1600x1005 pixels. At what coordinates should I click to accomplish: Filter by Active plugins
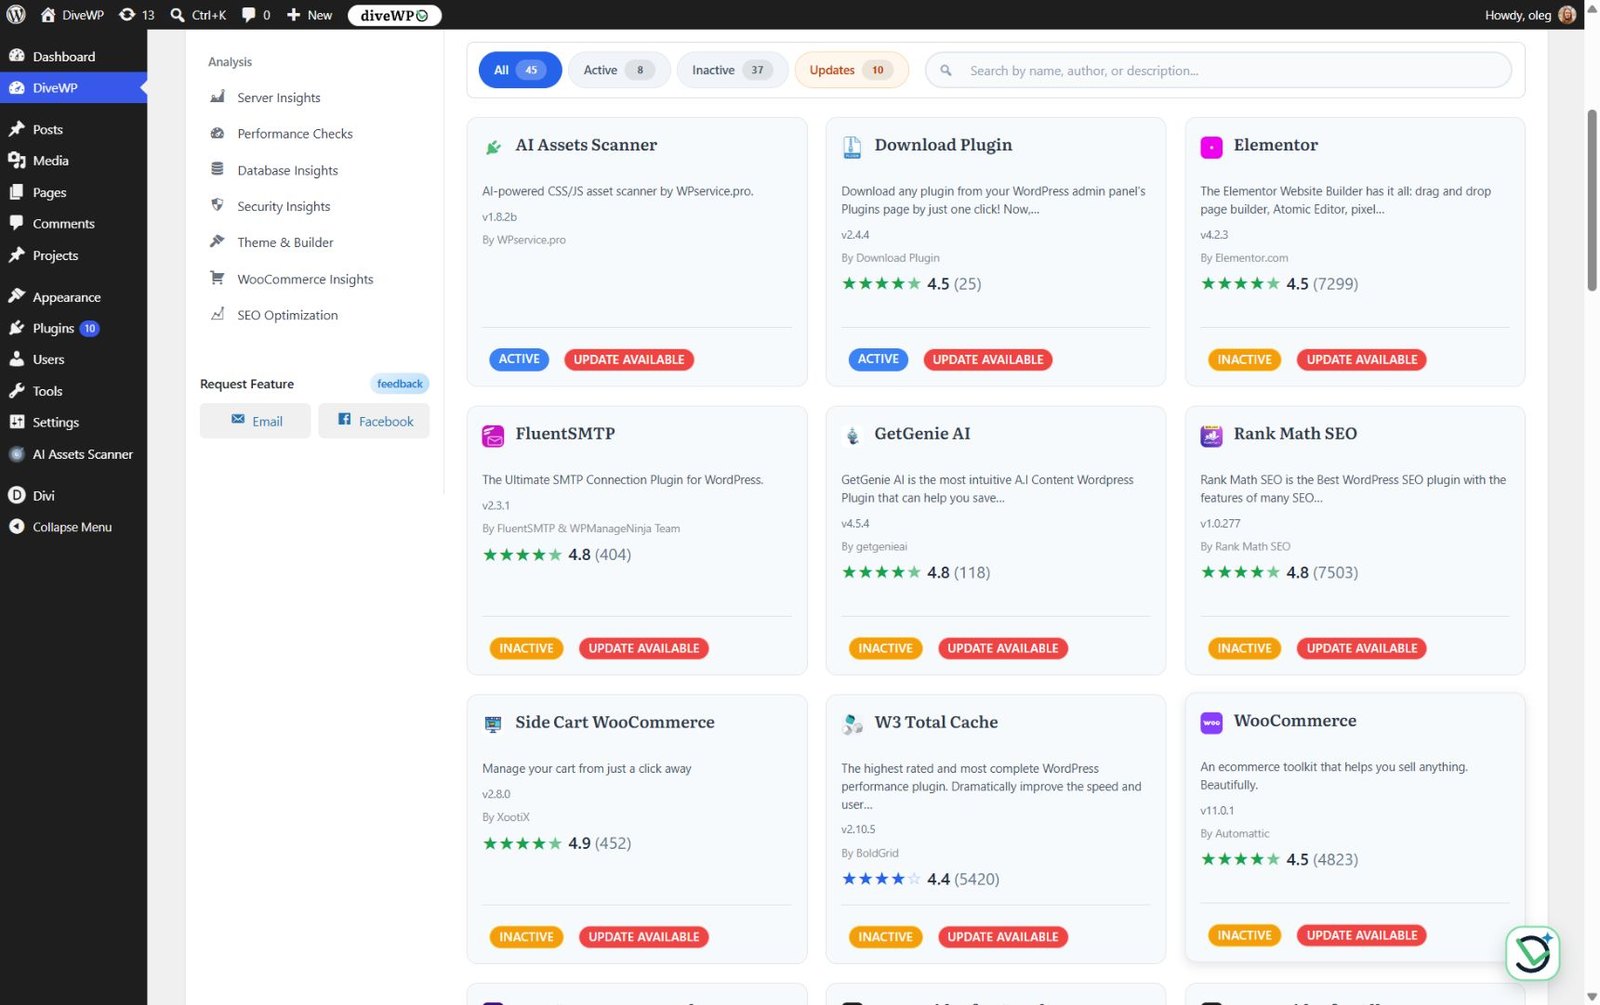[619, 70]
